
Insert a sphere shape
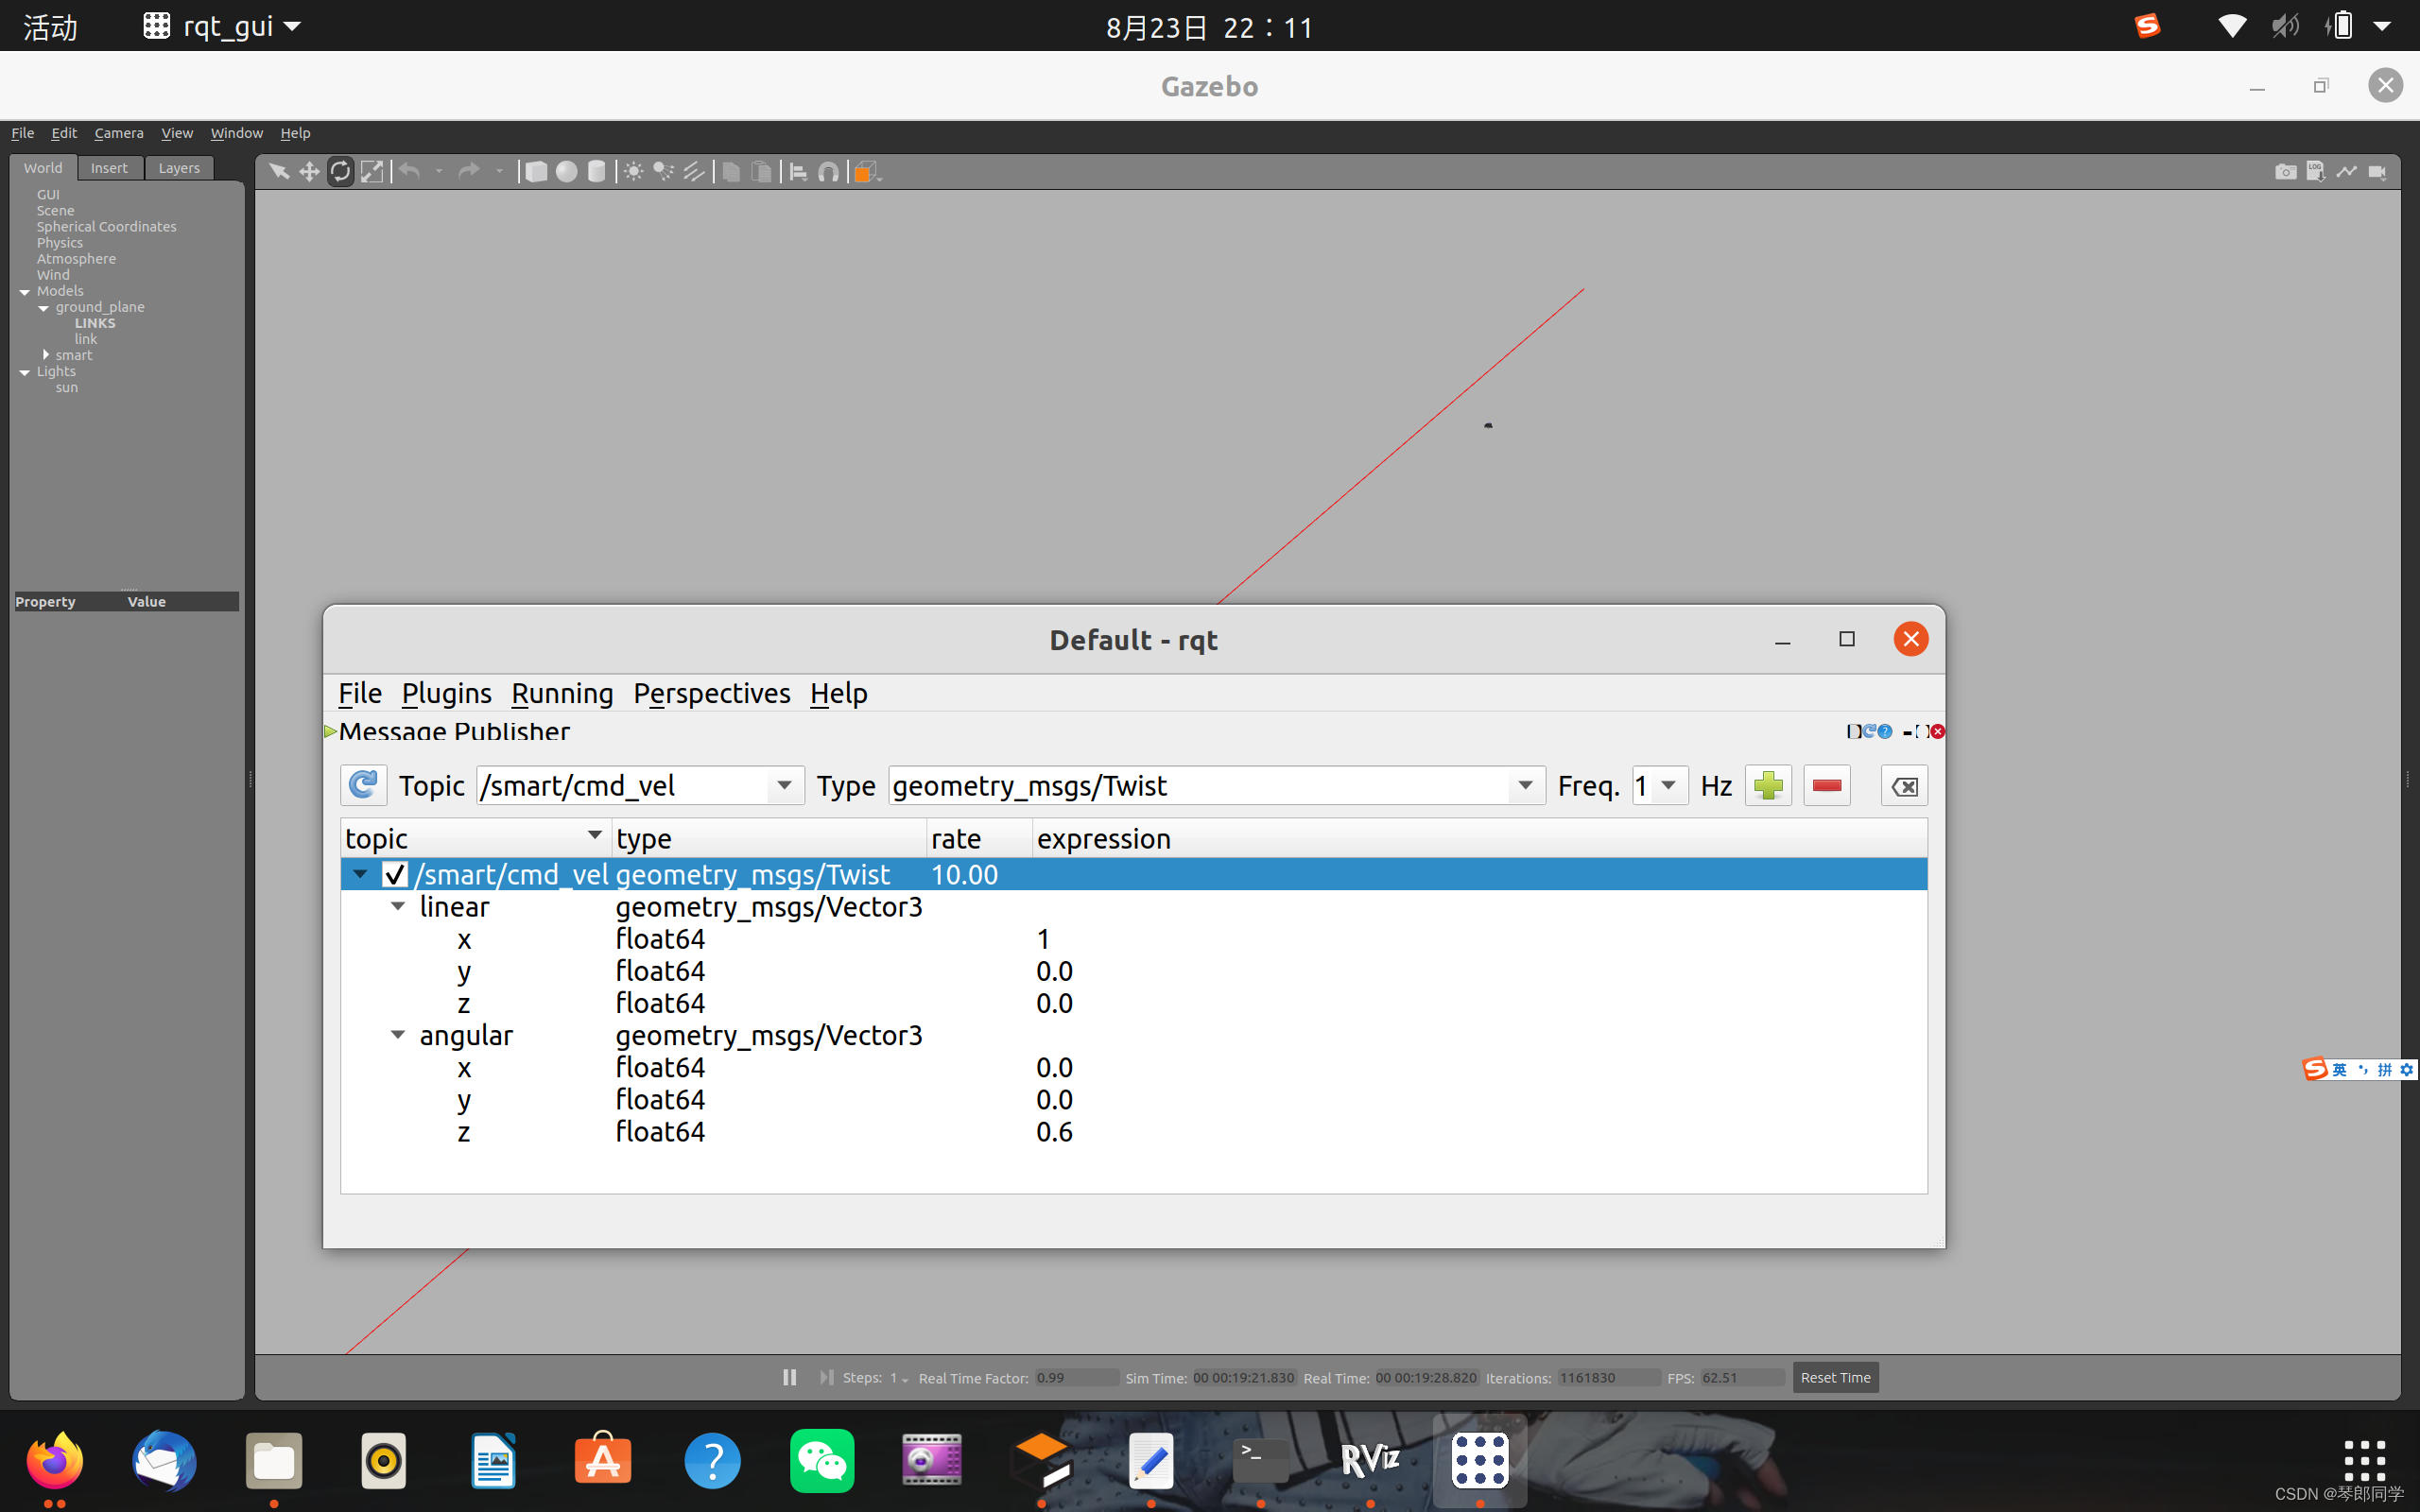(x=566, y=172)
